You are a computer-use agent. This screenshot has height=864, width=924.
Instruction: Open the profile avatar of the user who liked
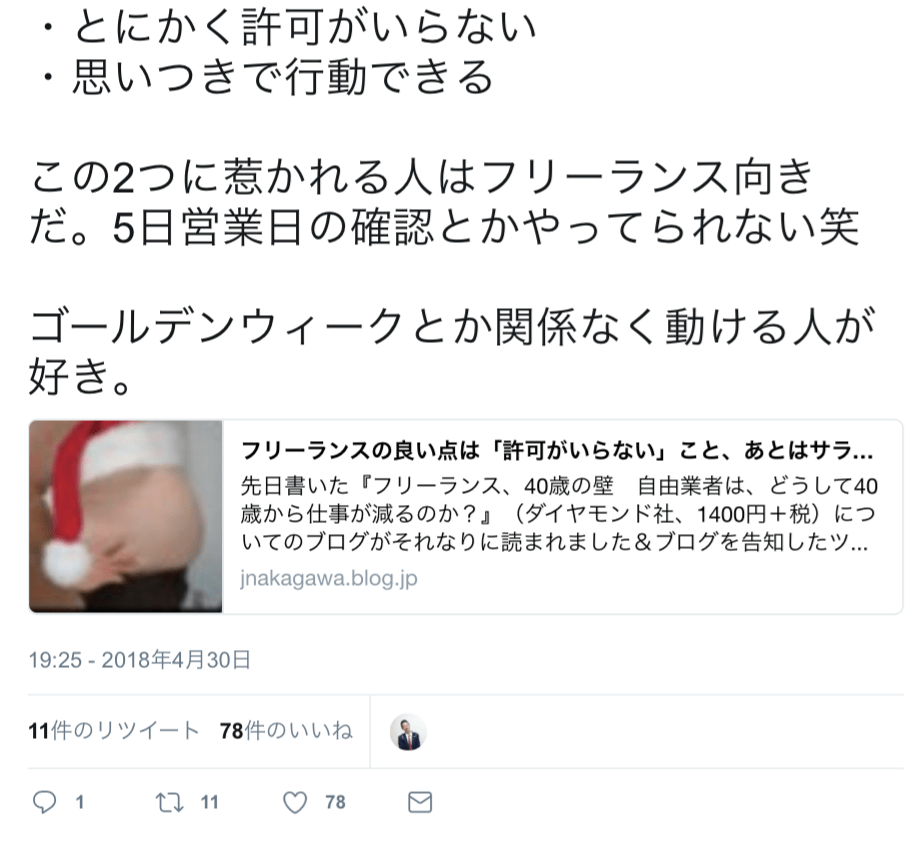[x=408, y=731]
